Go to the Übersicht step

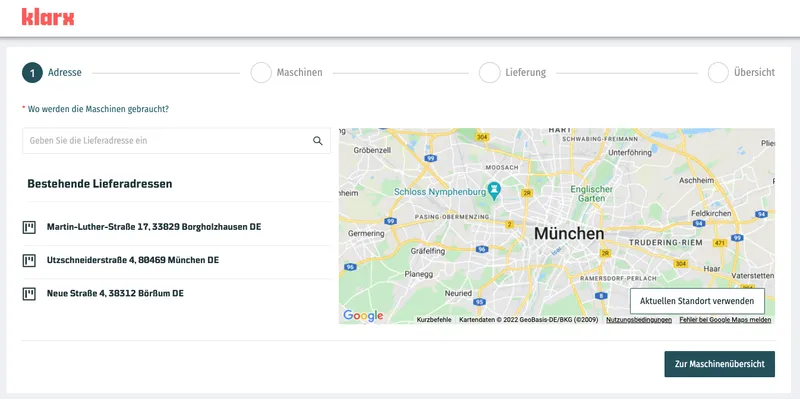coord(741,73)
